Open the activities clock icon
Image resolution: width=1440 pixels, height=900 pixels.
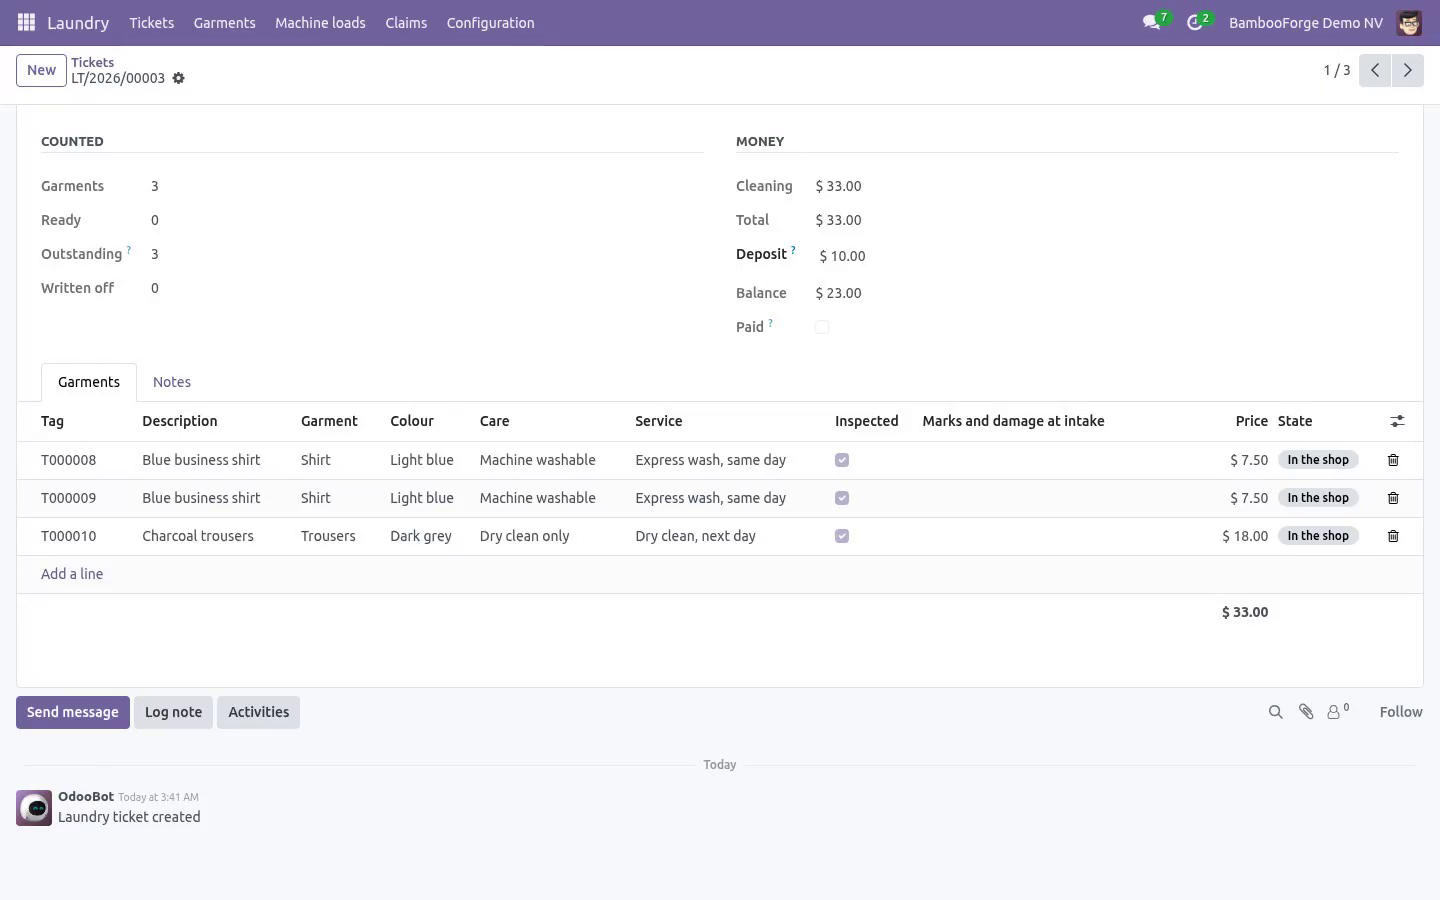click(x=1194, y=22)
